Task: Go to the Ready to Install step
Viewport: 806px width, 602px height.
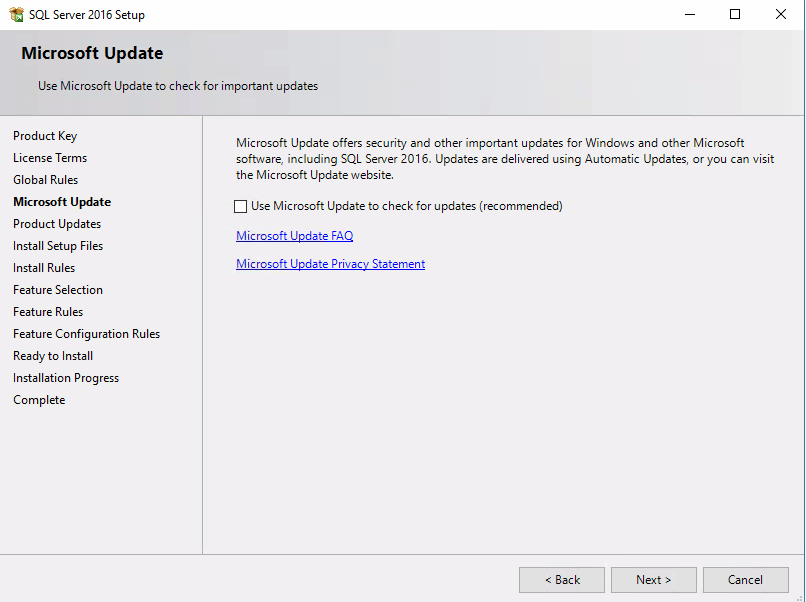Action: 52,355
